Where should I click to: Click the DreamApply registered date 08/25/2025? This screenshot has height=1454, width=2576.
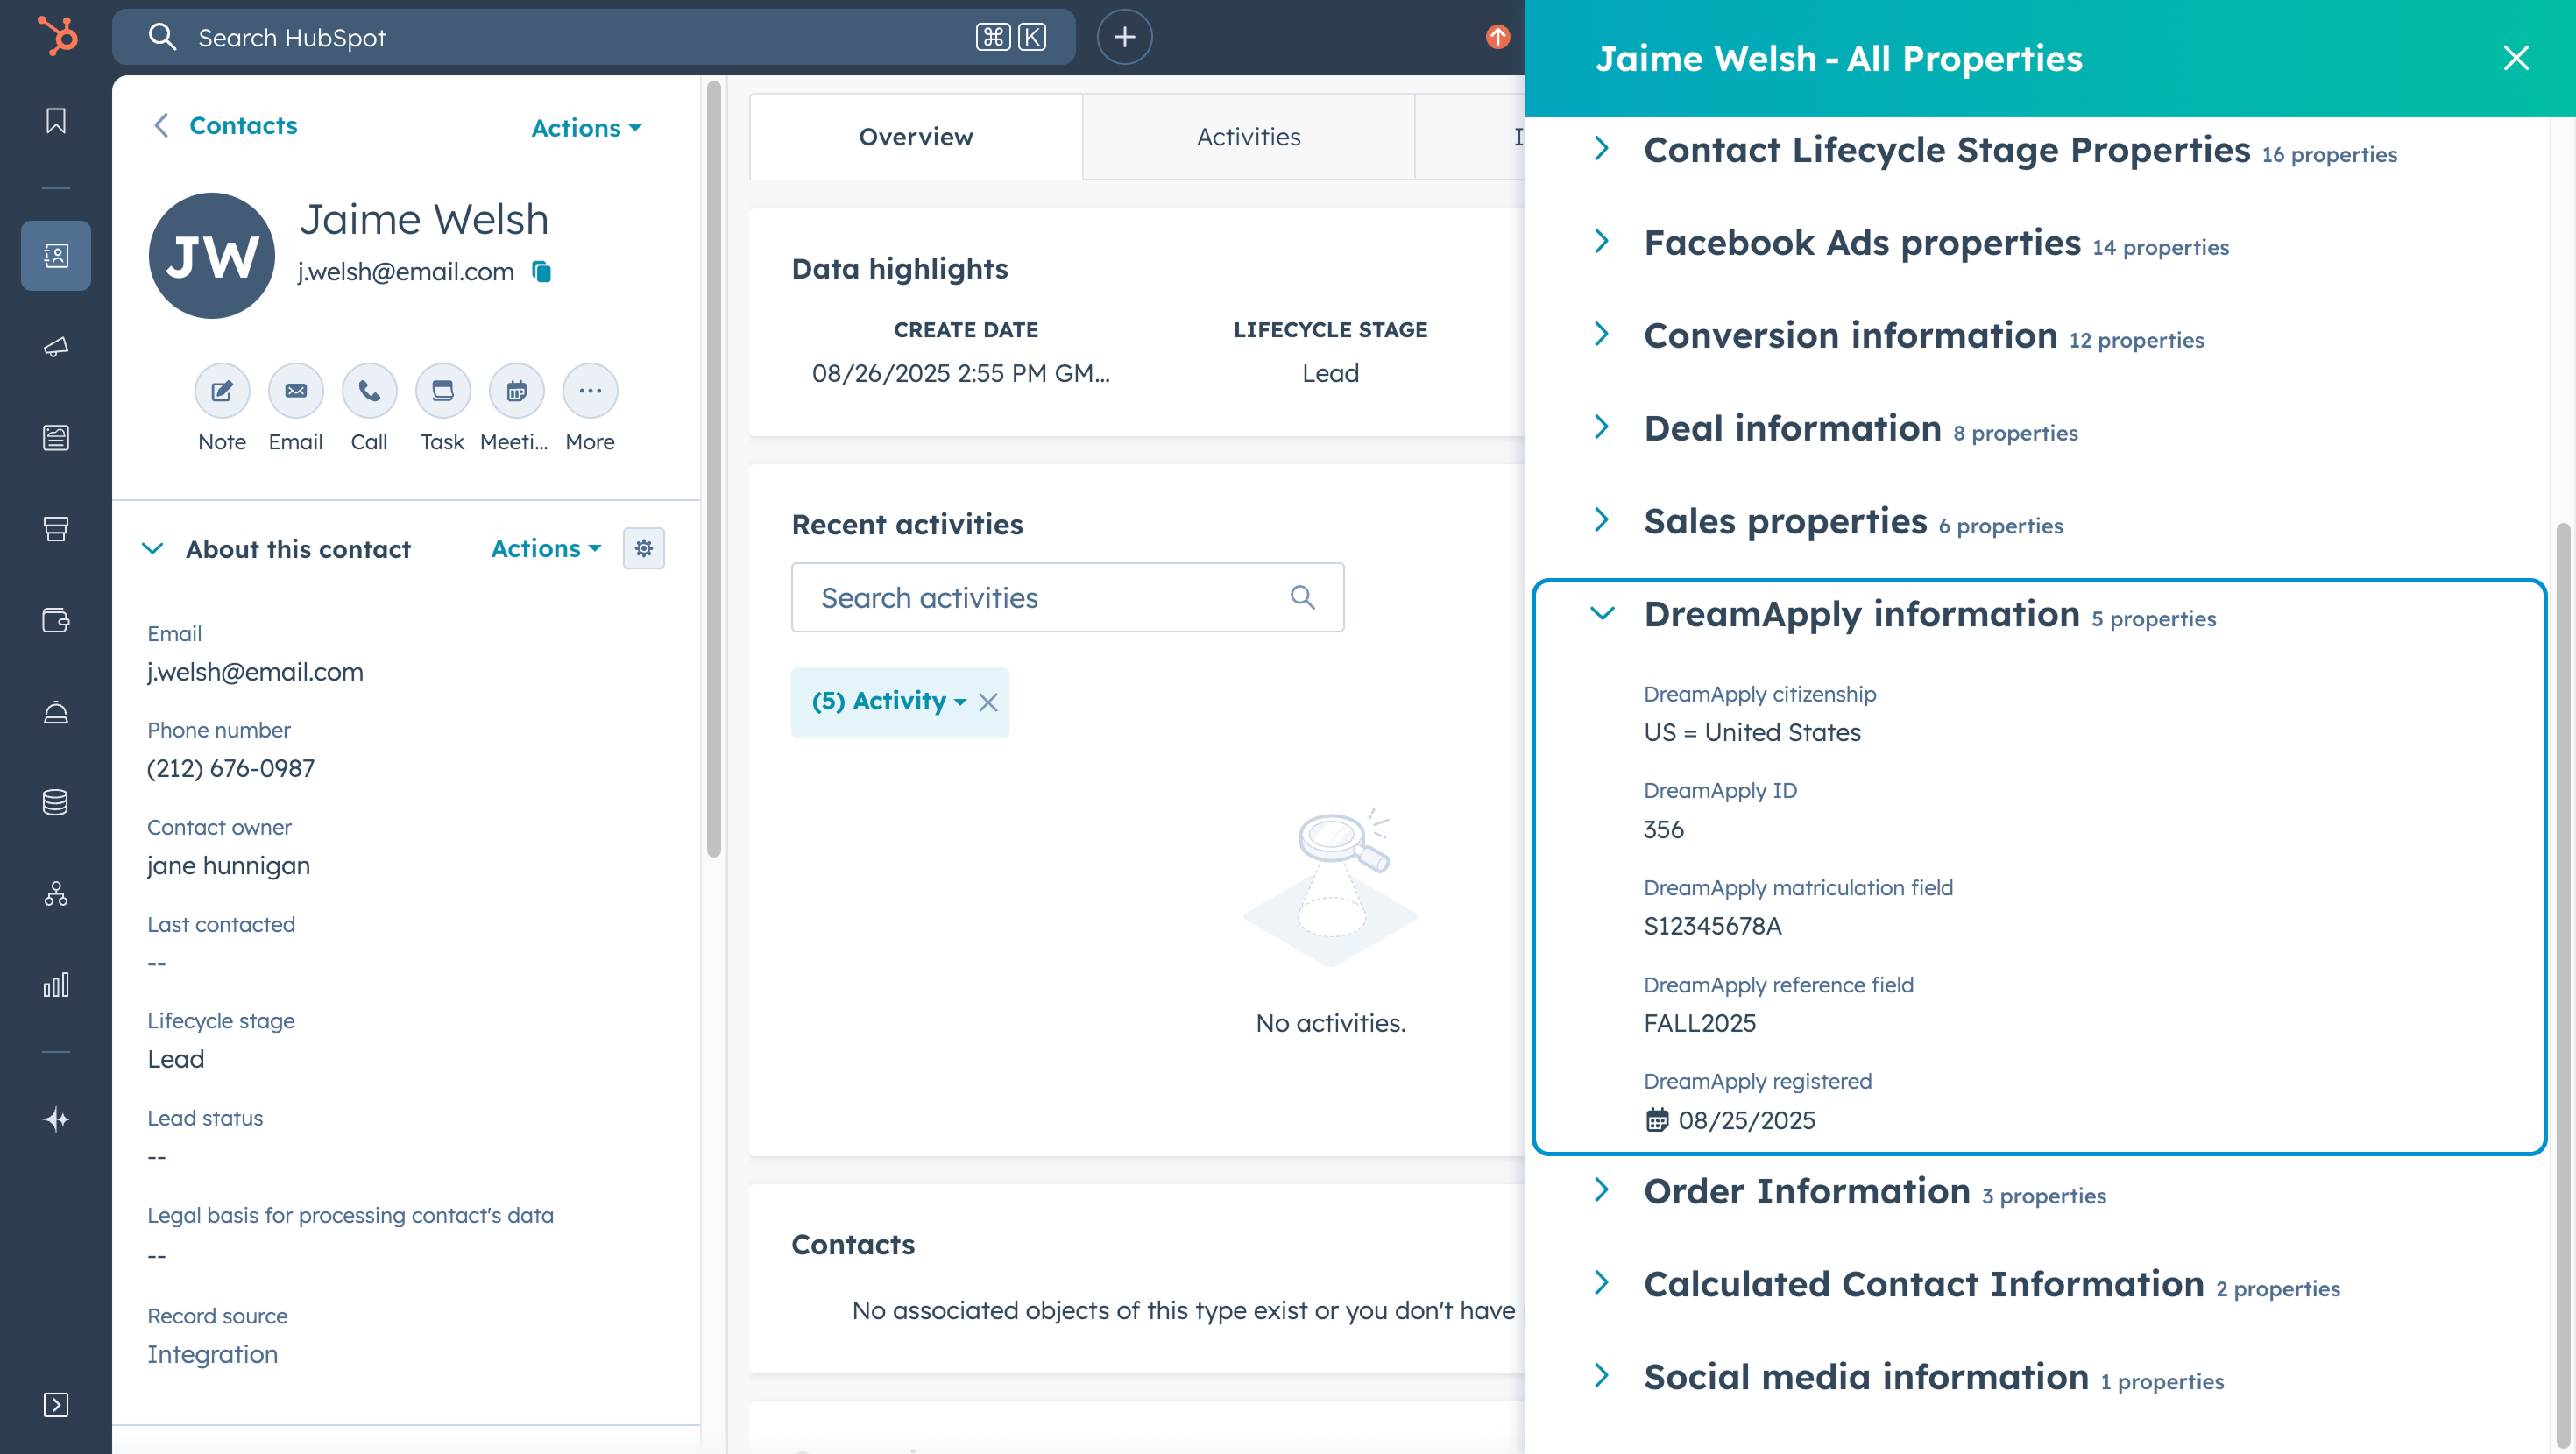[1746, 1120]
